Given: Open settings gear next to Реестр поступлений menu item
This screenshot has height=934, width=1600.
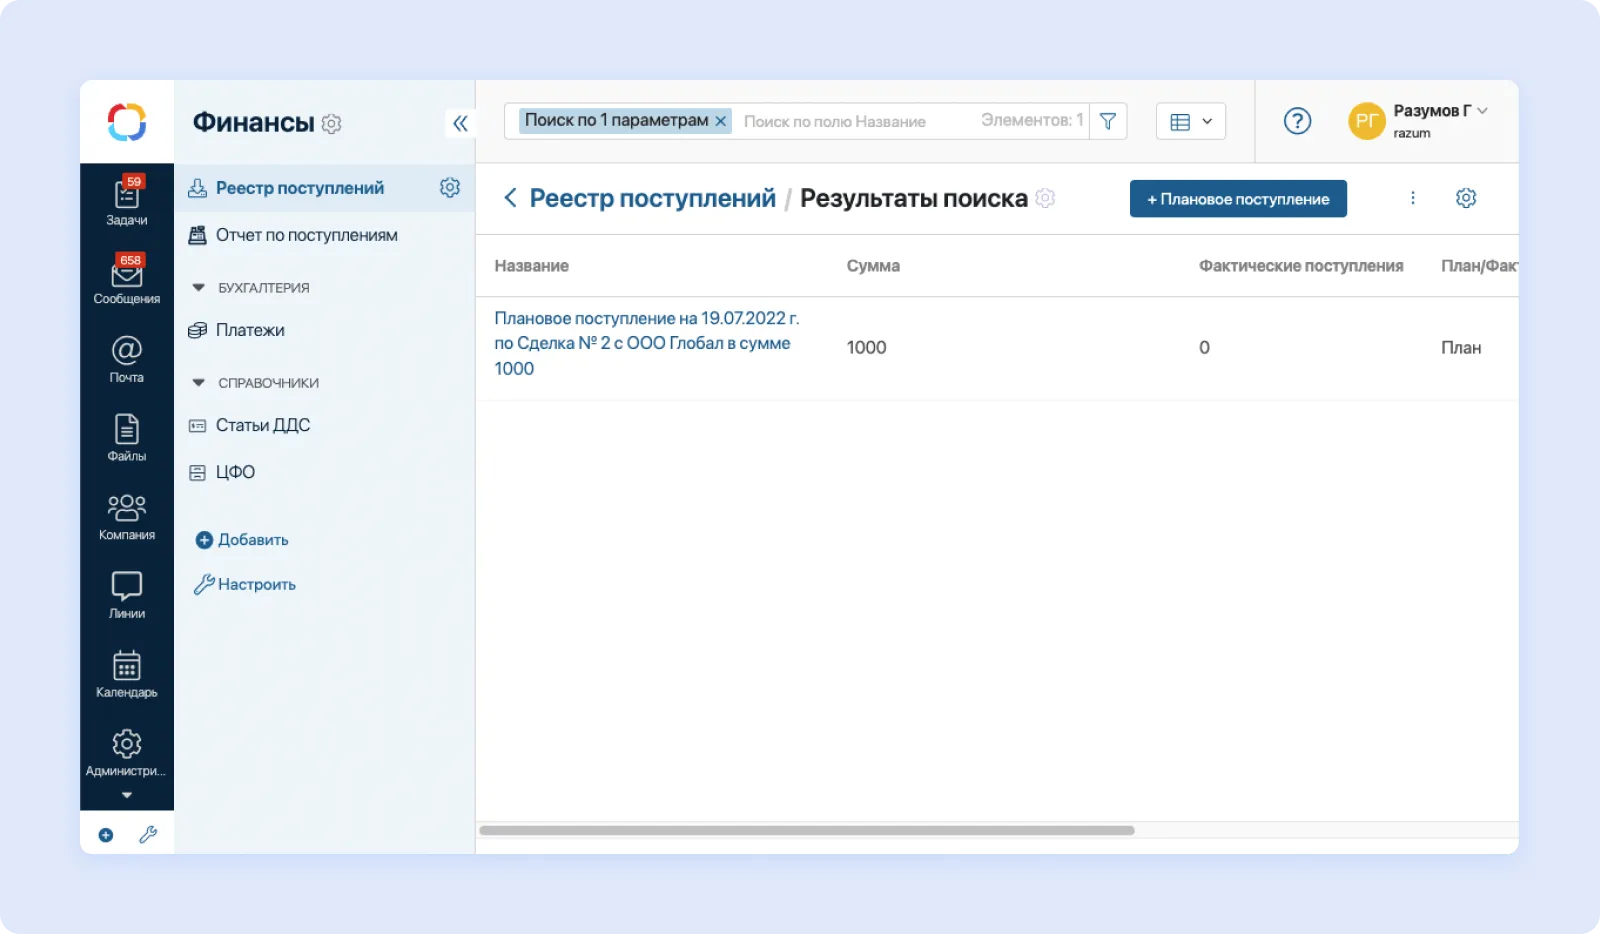Looking at the screenshot, I should tap(450, 188).
